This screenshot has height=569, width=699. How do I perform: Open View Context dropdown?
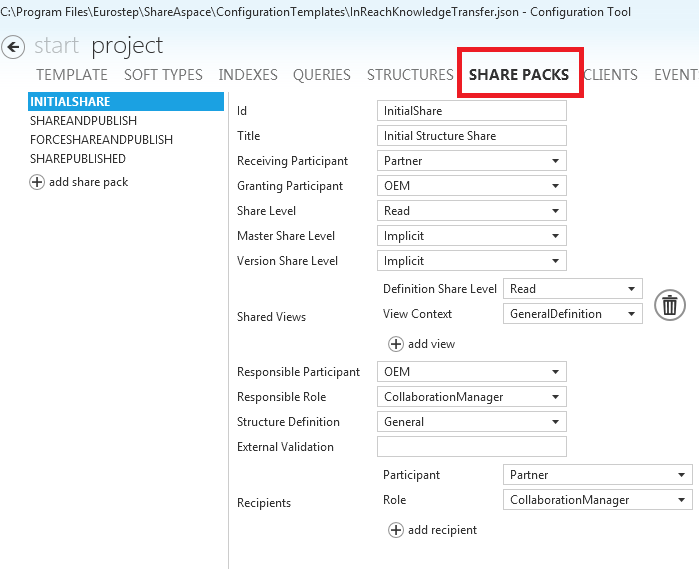click(x=573, y=313)
